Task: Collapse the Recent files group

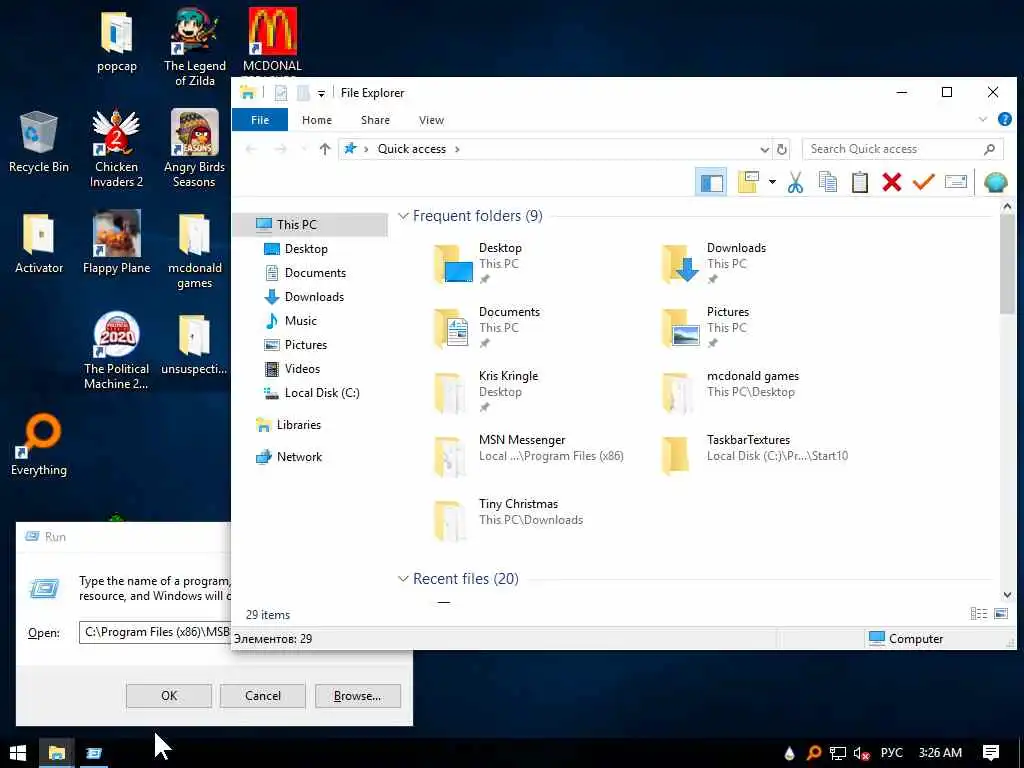Action: point(404,579)
